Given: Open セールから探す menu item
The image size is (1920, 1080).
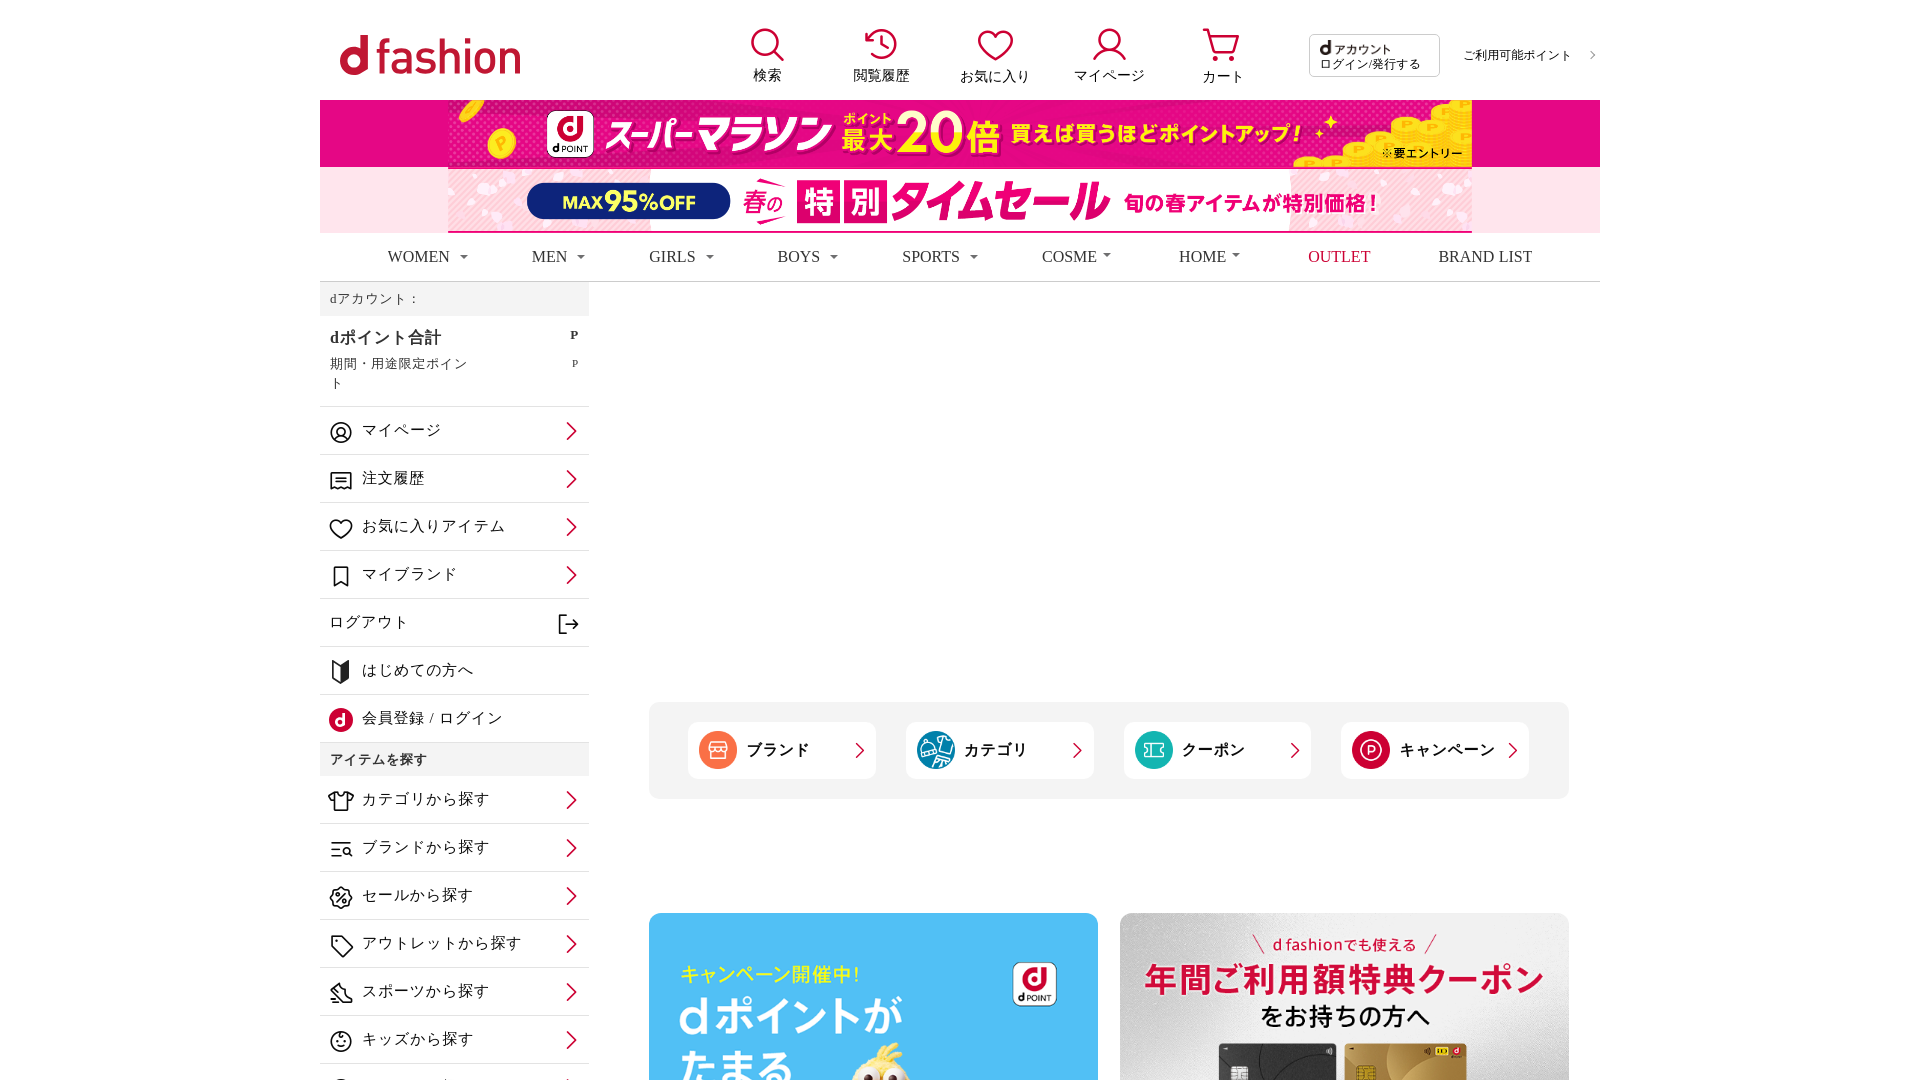Looking at the screenshot, I should click(454, 896).
